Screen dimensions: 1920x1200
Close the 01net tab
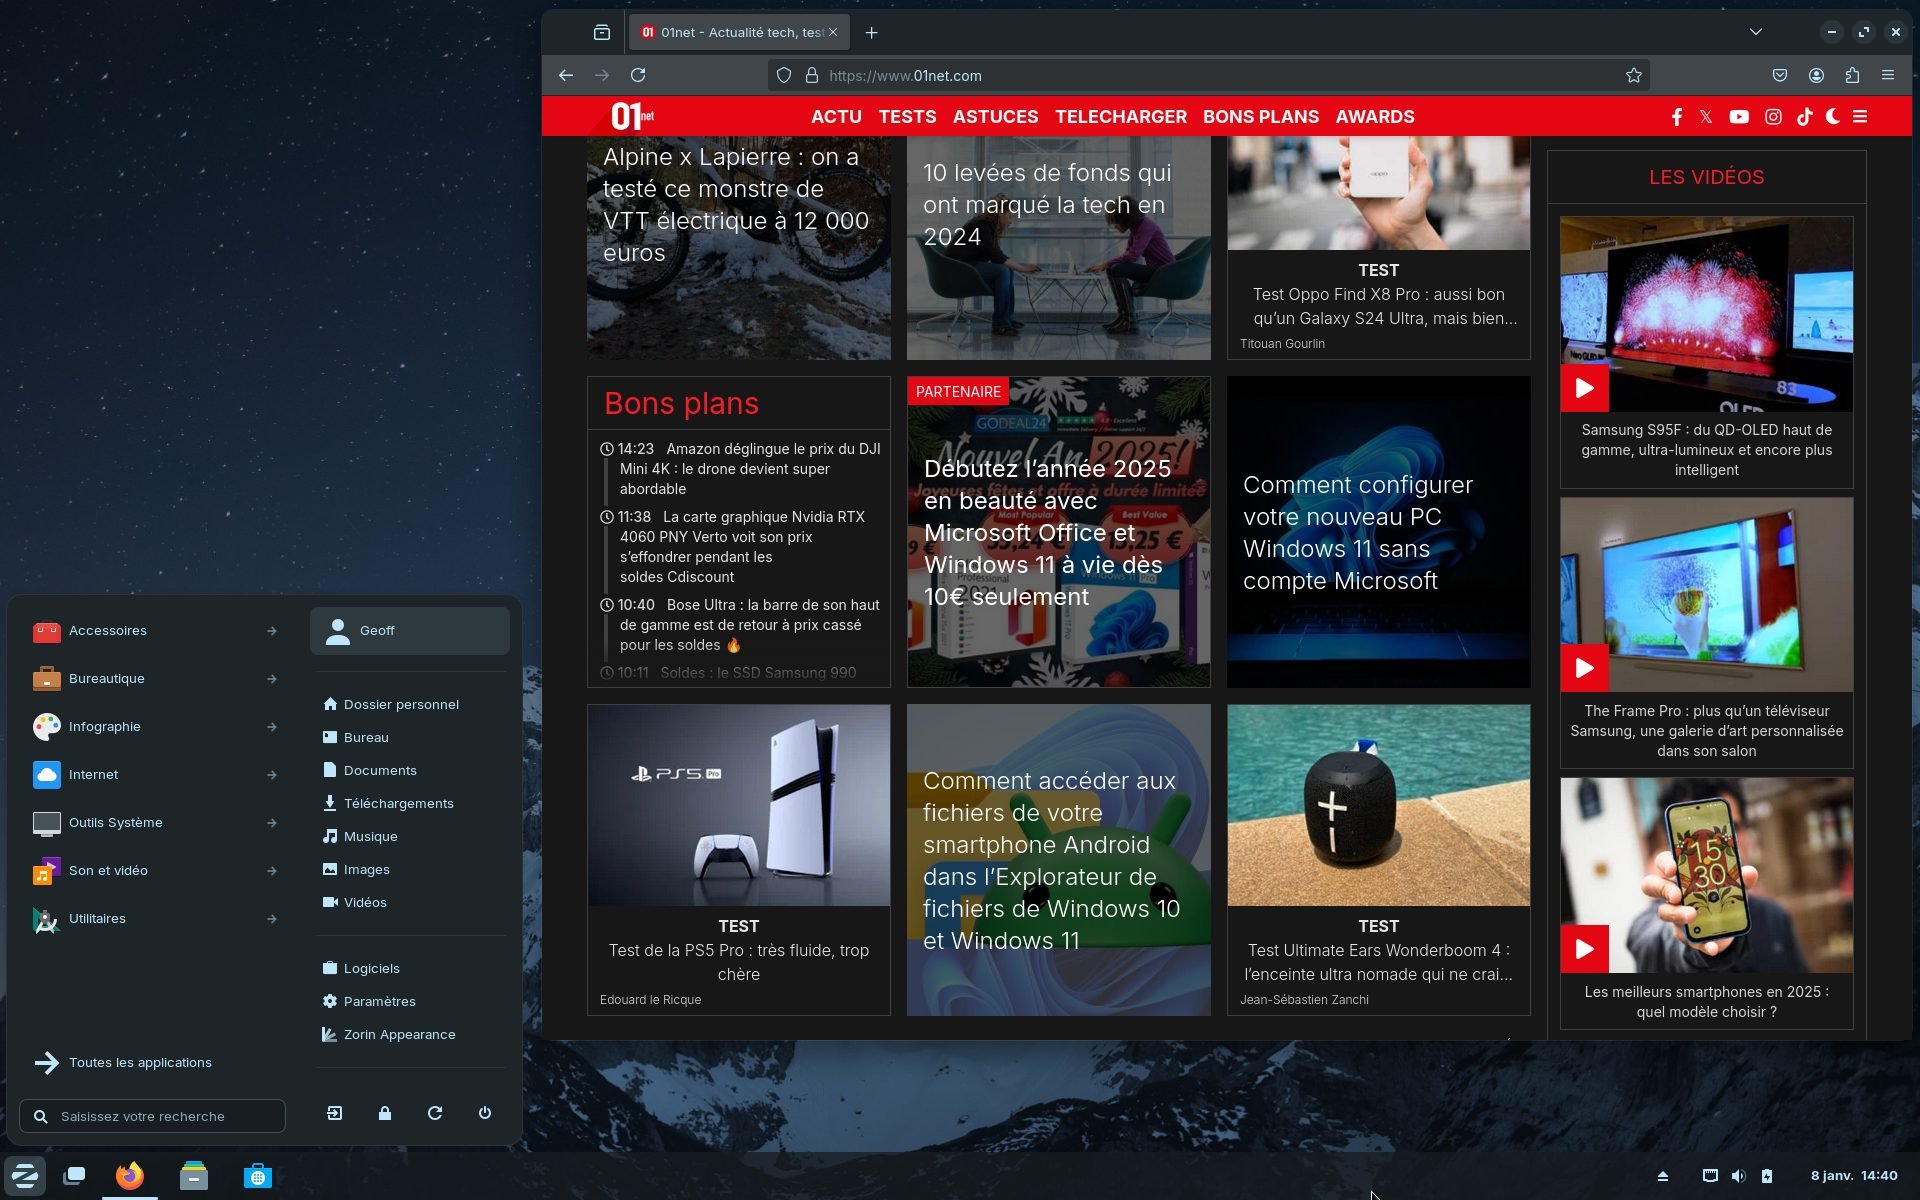(833, 33)
